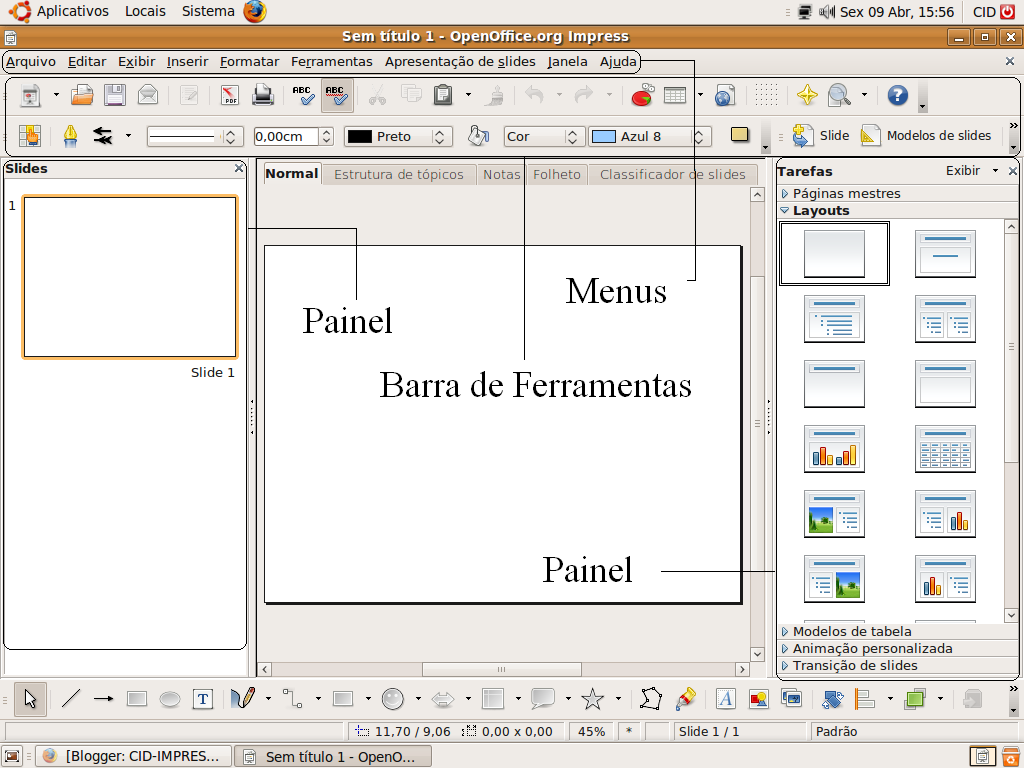Click the Zoom magnifier icon

pyautogui.click(x=839, y=95)
